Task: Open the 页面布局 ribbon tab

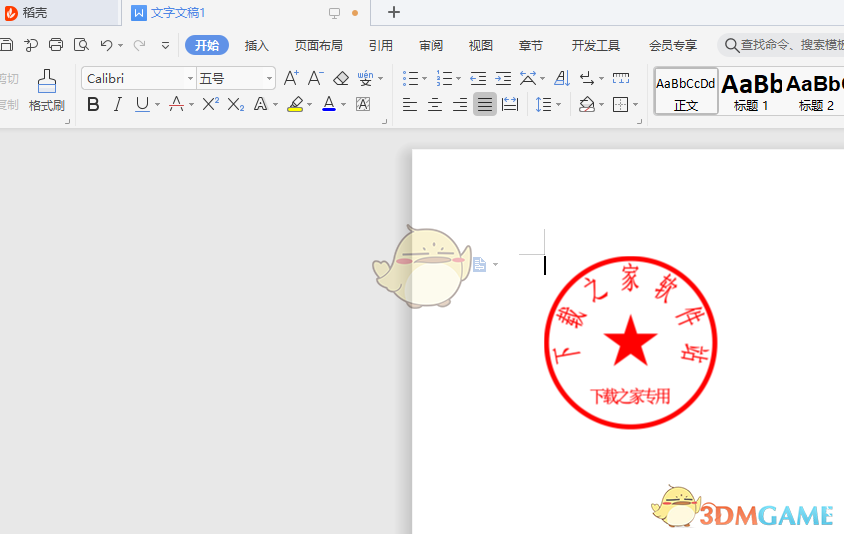Action: click(319, 46)
